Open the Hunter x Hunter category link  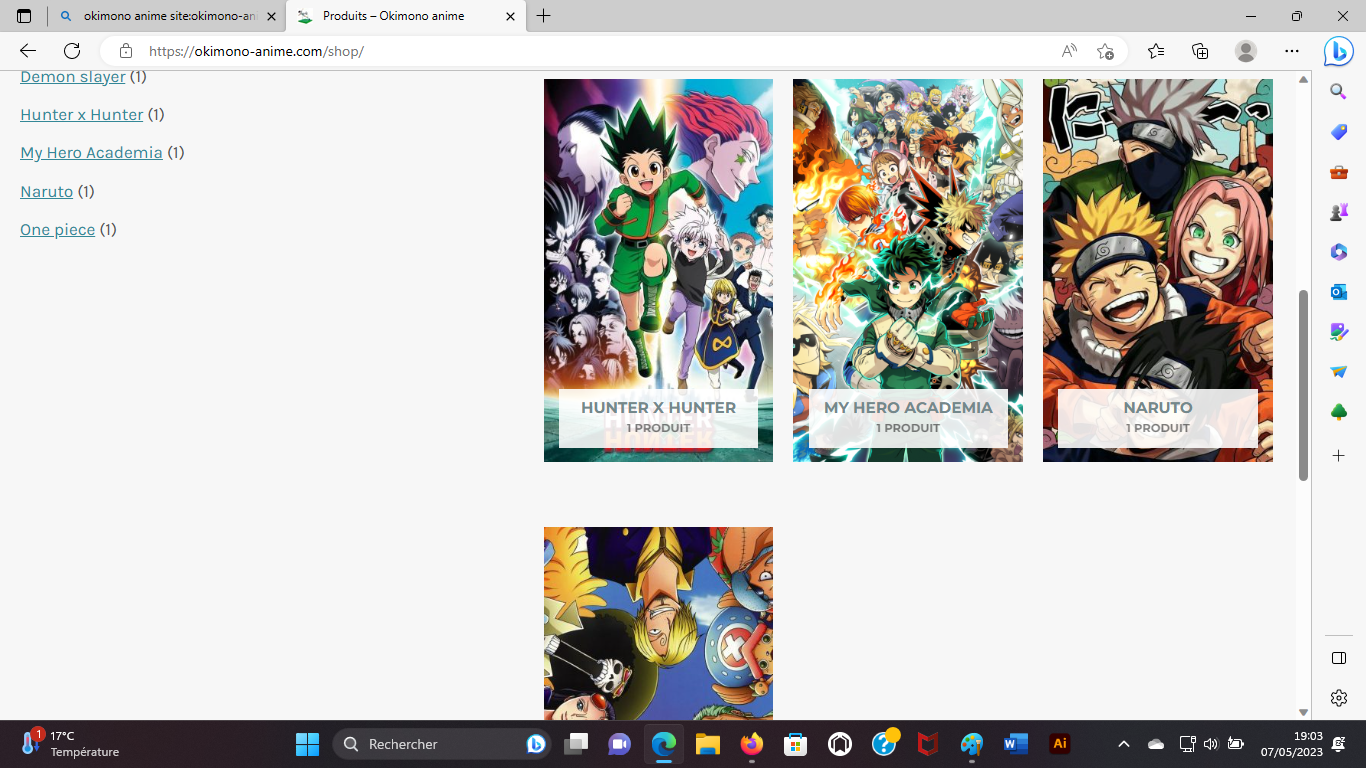point(82,115)
